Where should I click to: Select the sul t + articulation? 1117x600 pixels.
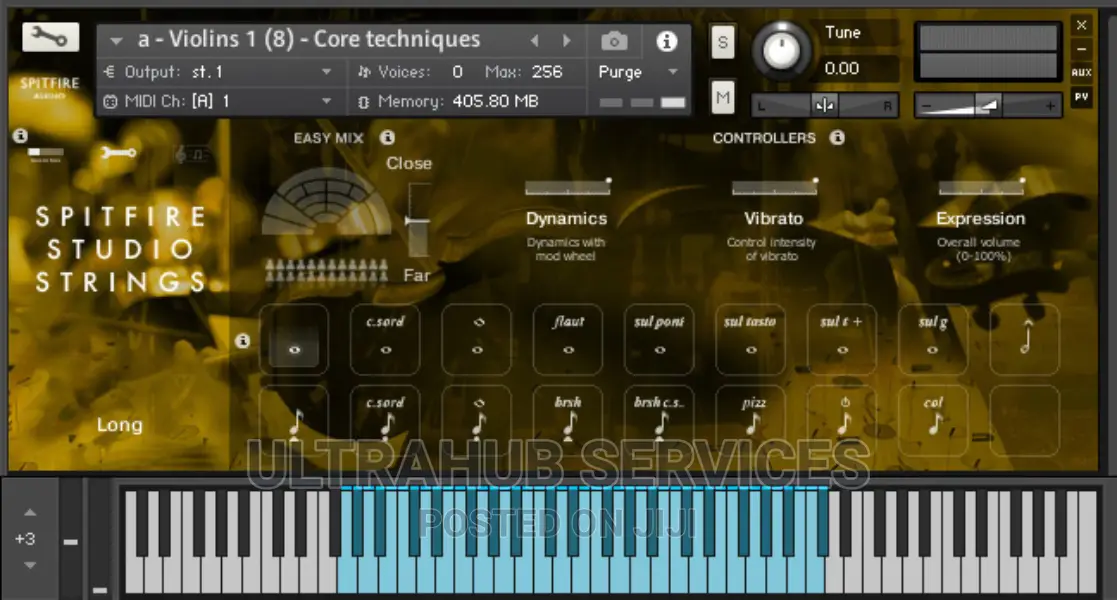point(841,339)
